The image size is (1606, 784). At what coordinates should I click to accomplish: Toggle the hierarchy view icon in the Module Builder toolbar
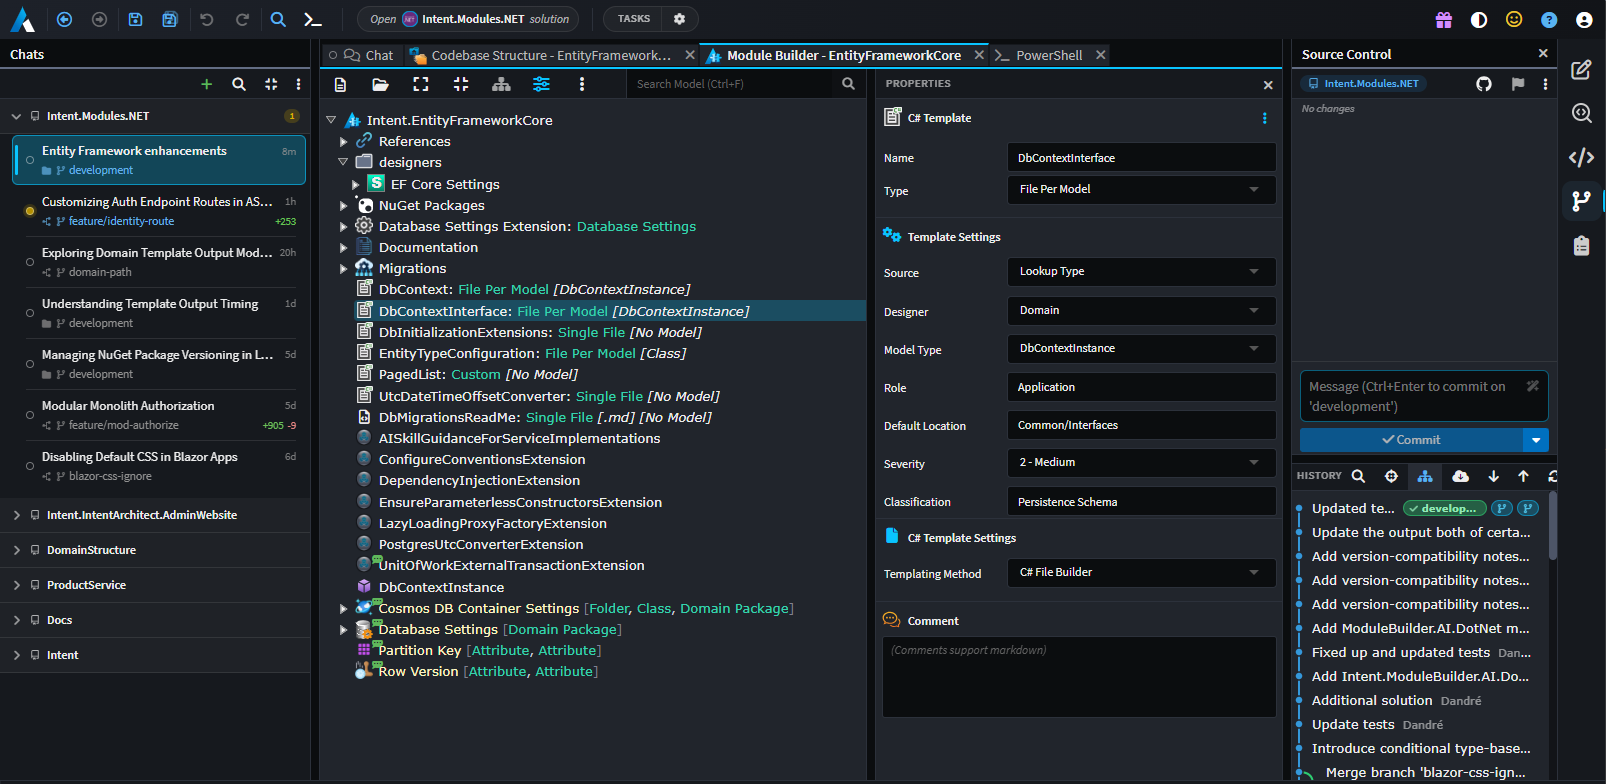click(501, 84)
